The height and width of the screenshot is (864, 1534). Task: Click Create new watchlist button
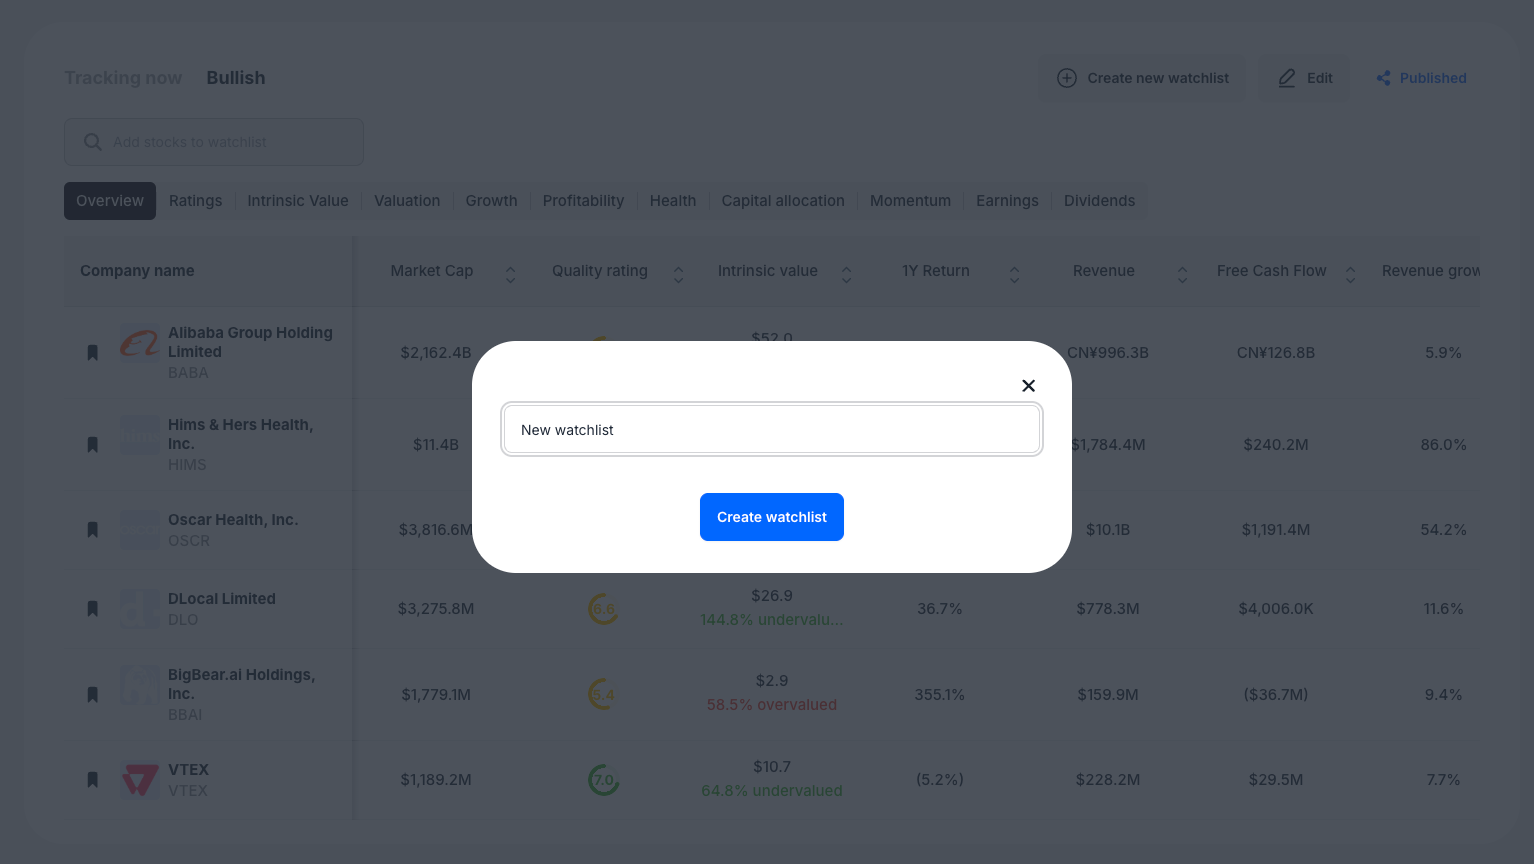pos(1142,78)
